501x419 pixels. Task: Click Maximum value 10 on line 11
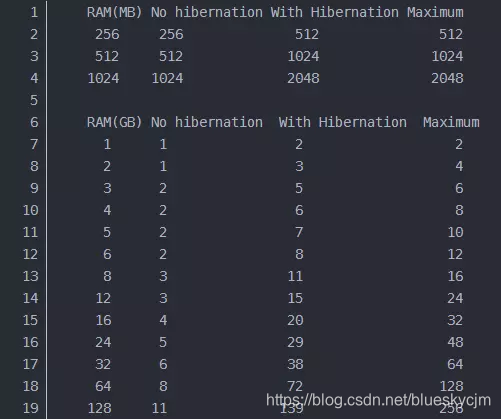point(455,232)
